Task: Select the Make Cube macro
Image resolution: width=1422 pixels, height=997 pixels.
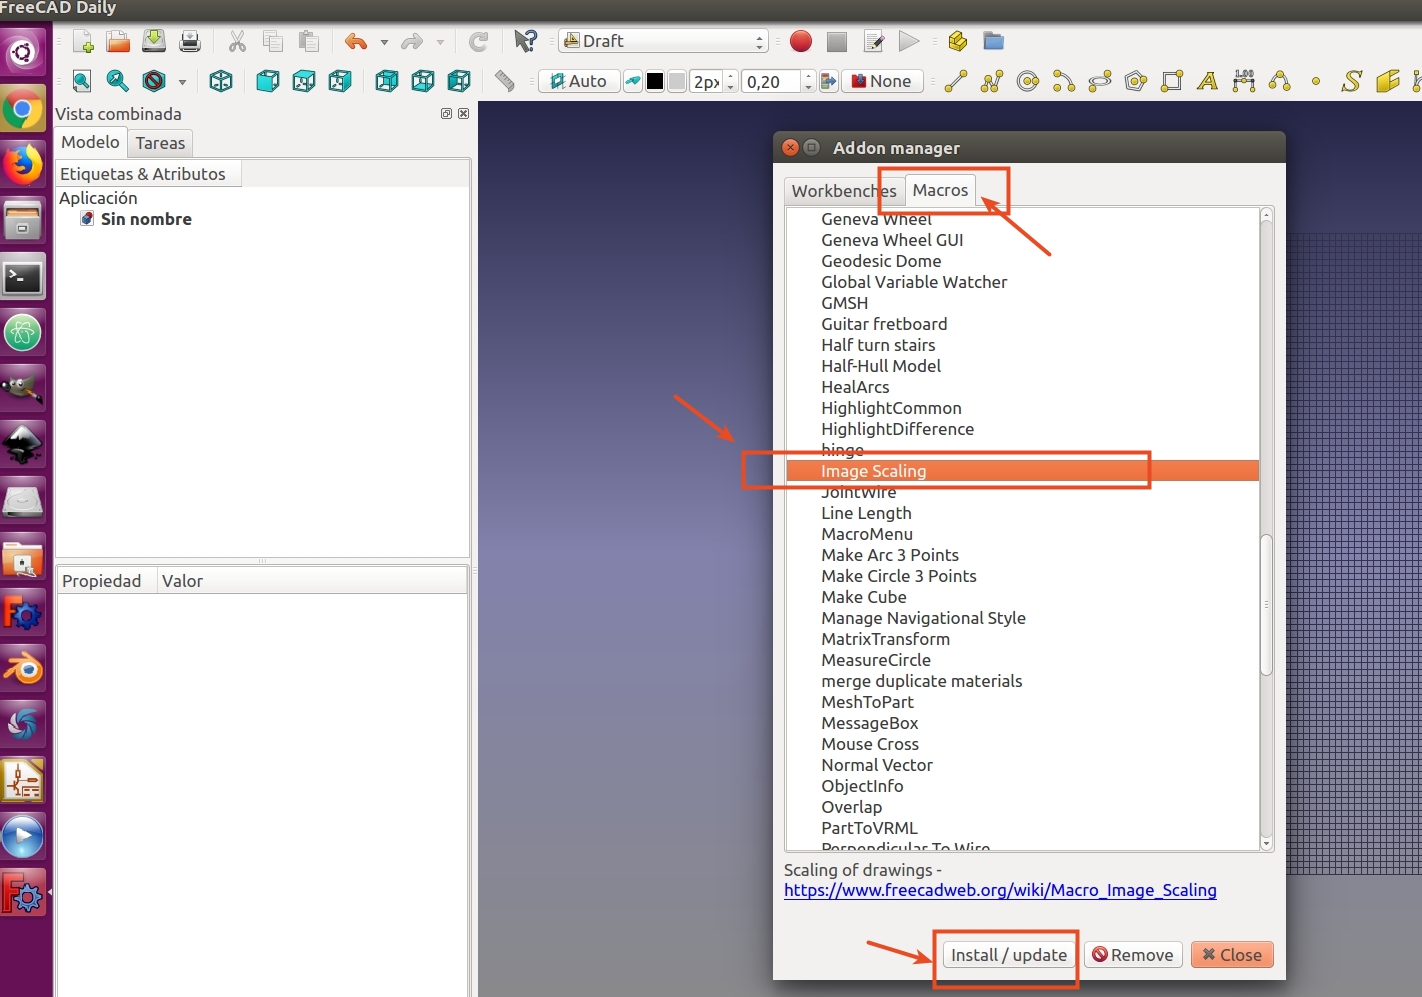Action: coord(864,597)
